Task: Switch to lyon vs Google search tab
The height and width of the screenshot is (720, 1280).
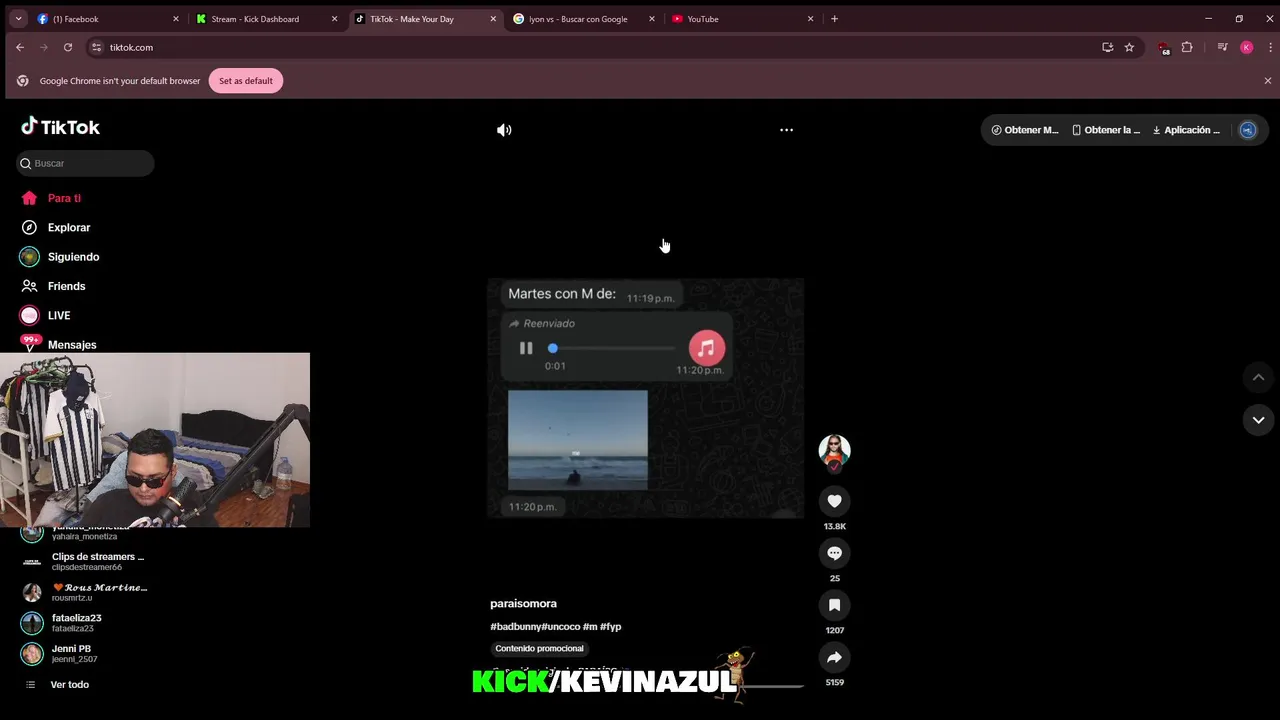Action: tap(584, 19)
